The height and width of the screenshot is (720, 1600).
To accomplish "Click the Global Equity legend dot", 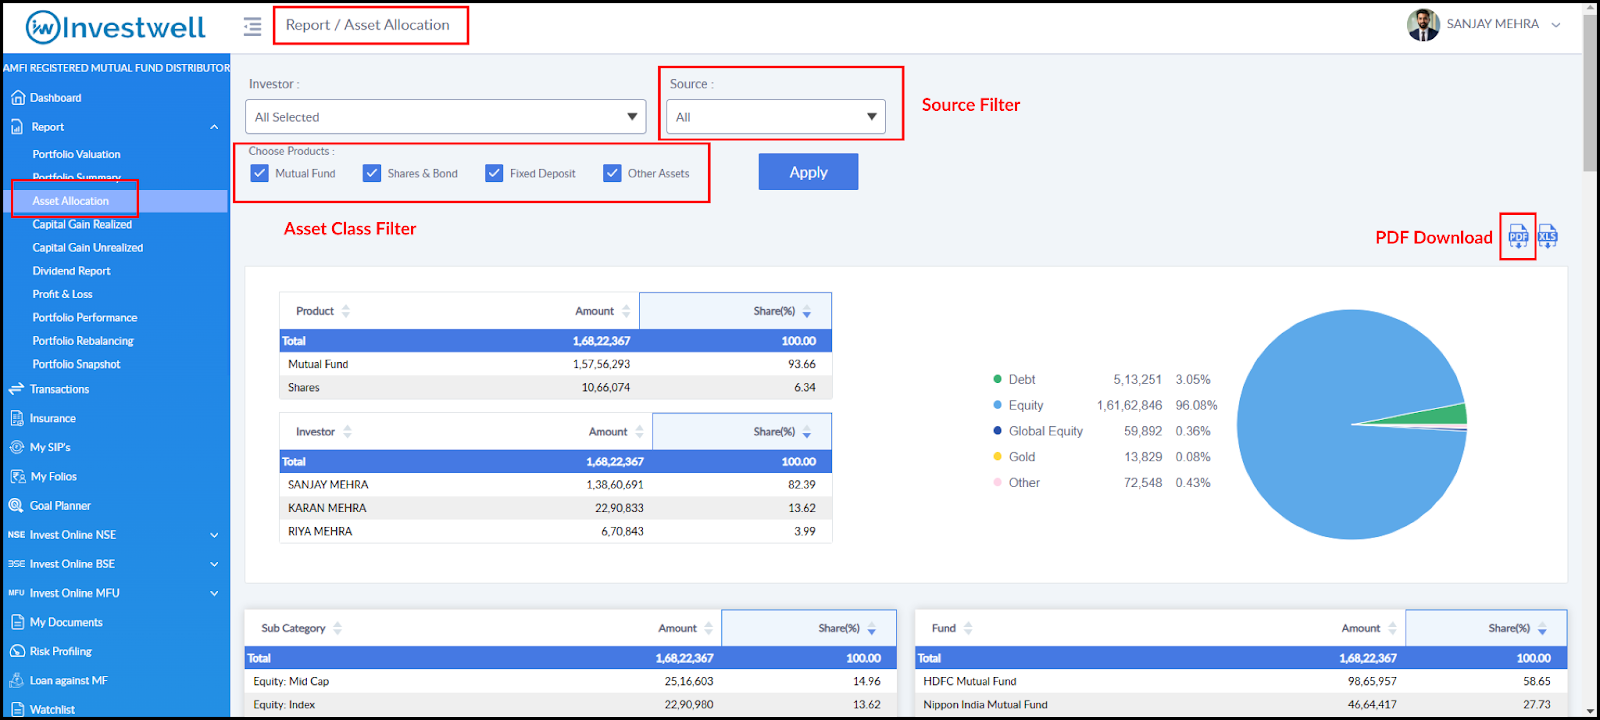I will [997, 431].
